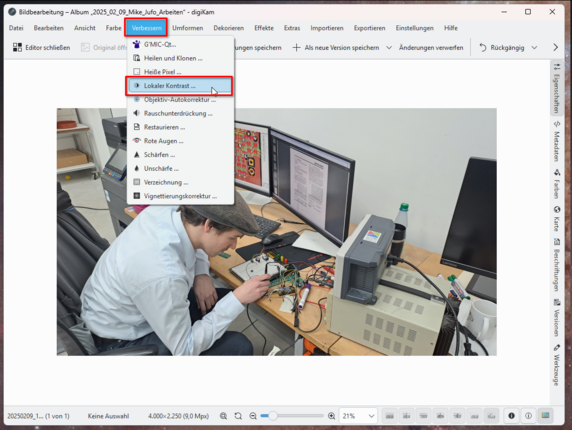This screenshot has width=572, height=430.
Task: Open the Datei menu
Action: coord(16,28)
